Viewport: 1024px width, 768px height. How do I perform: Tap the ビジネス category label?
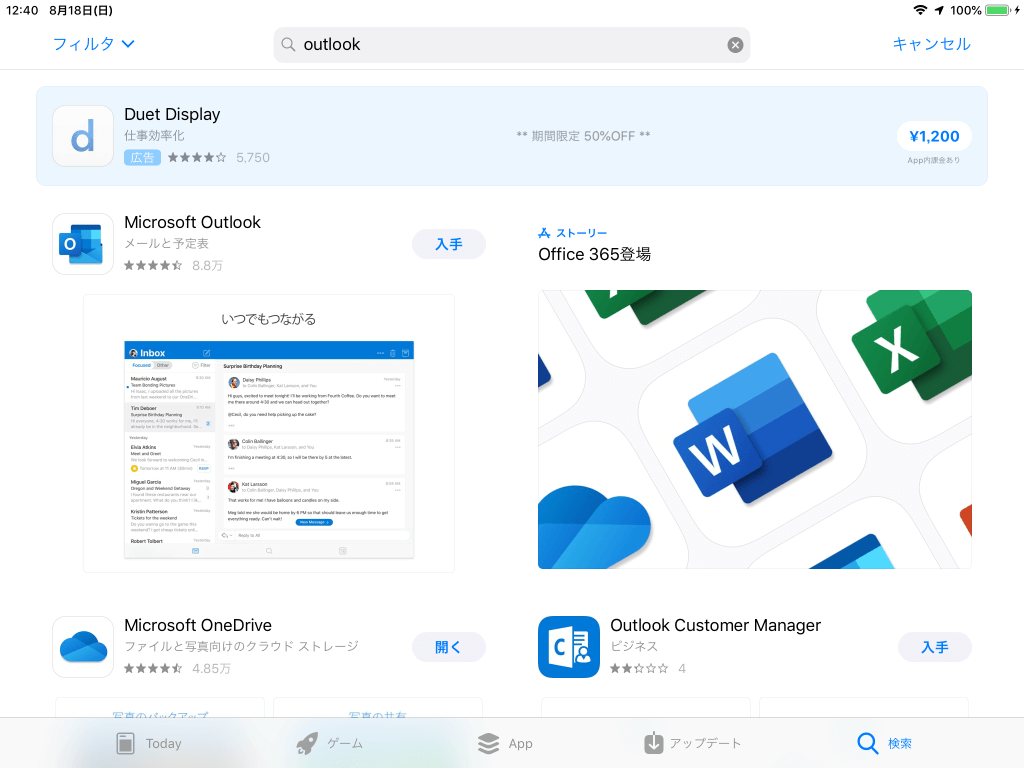(x=634, y=646)
